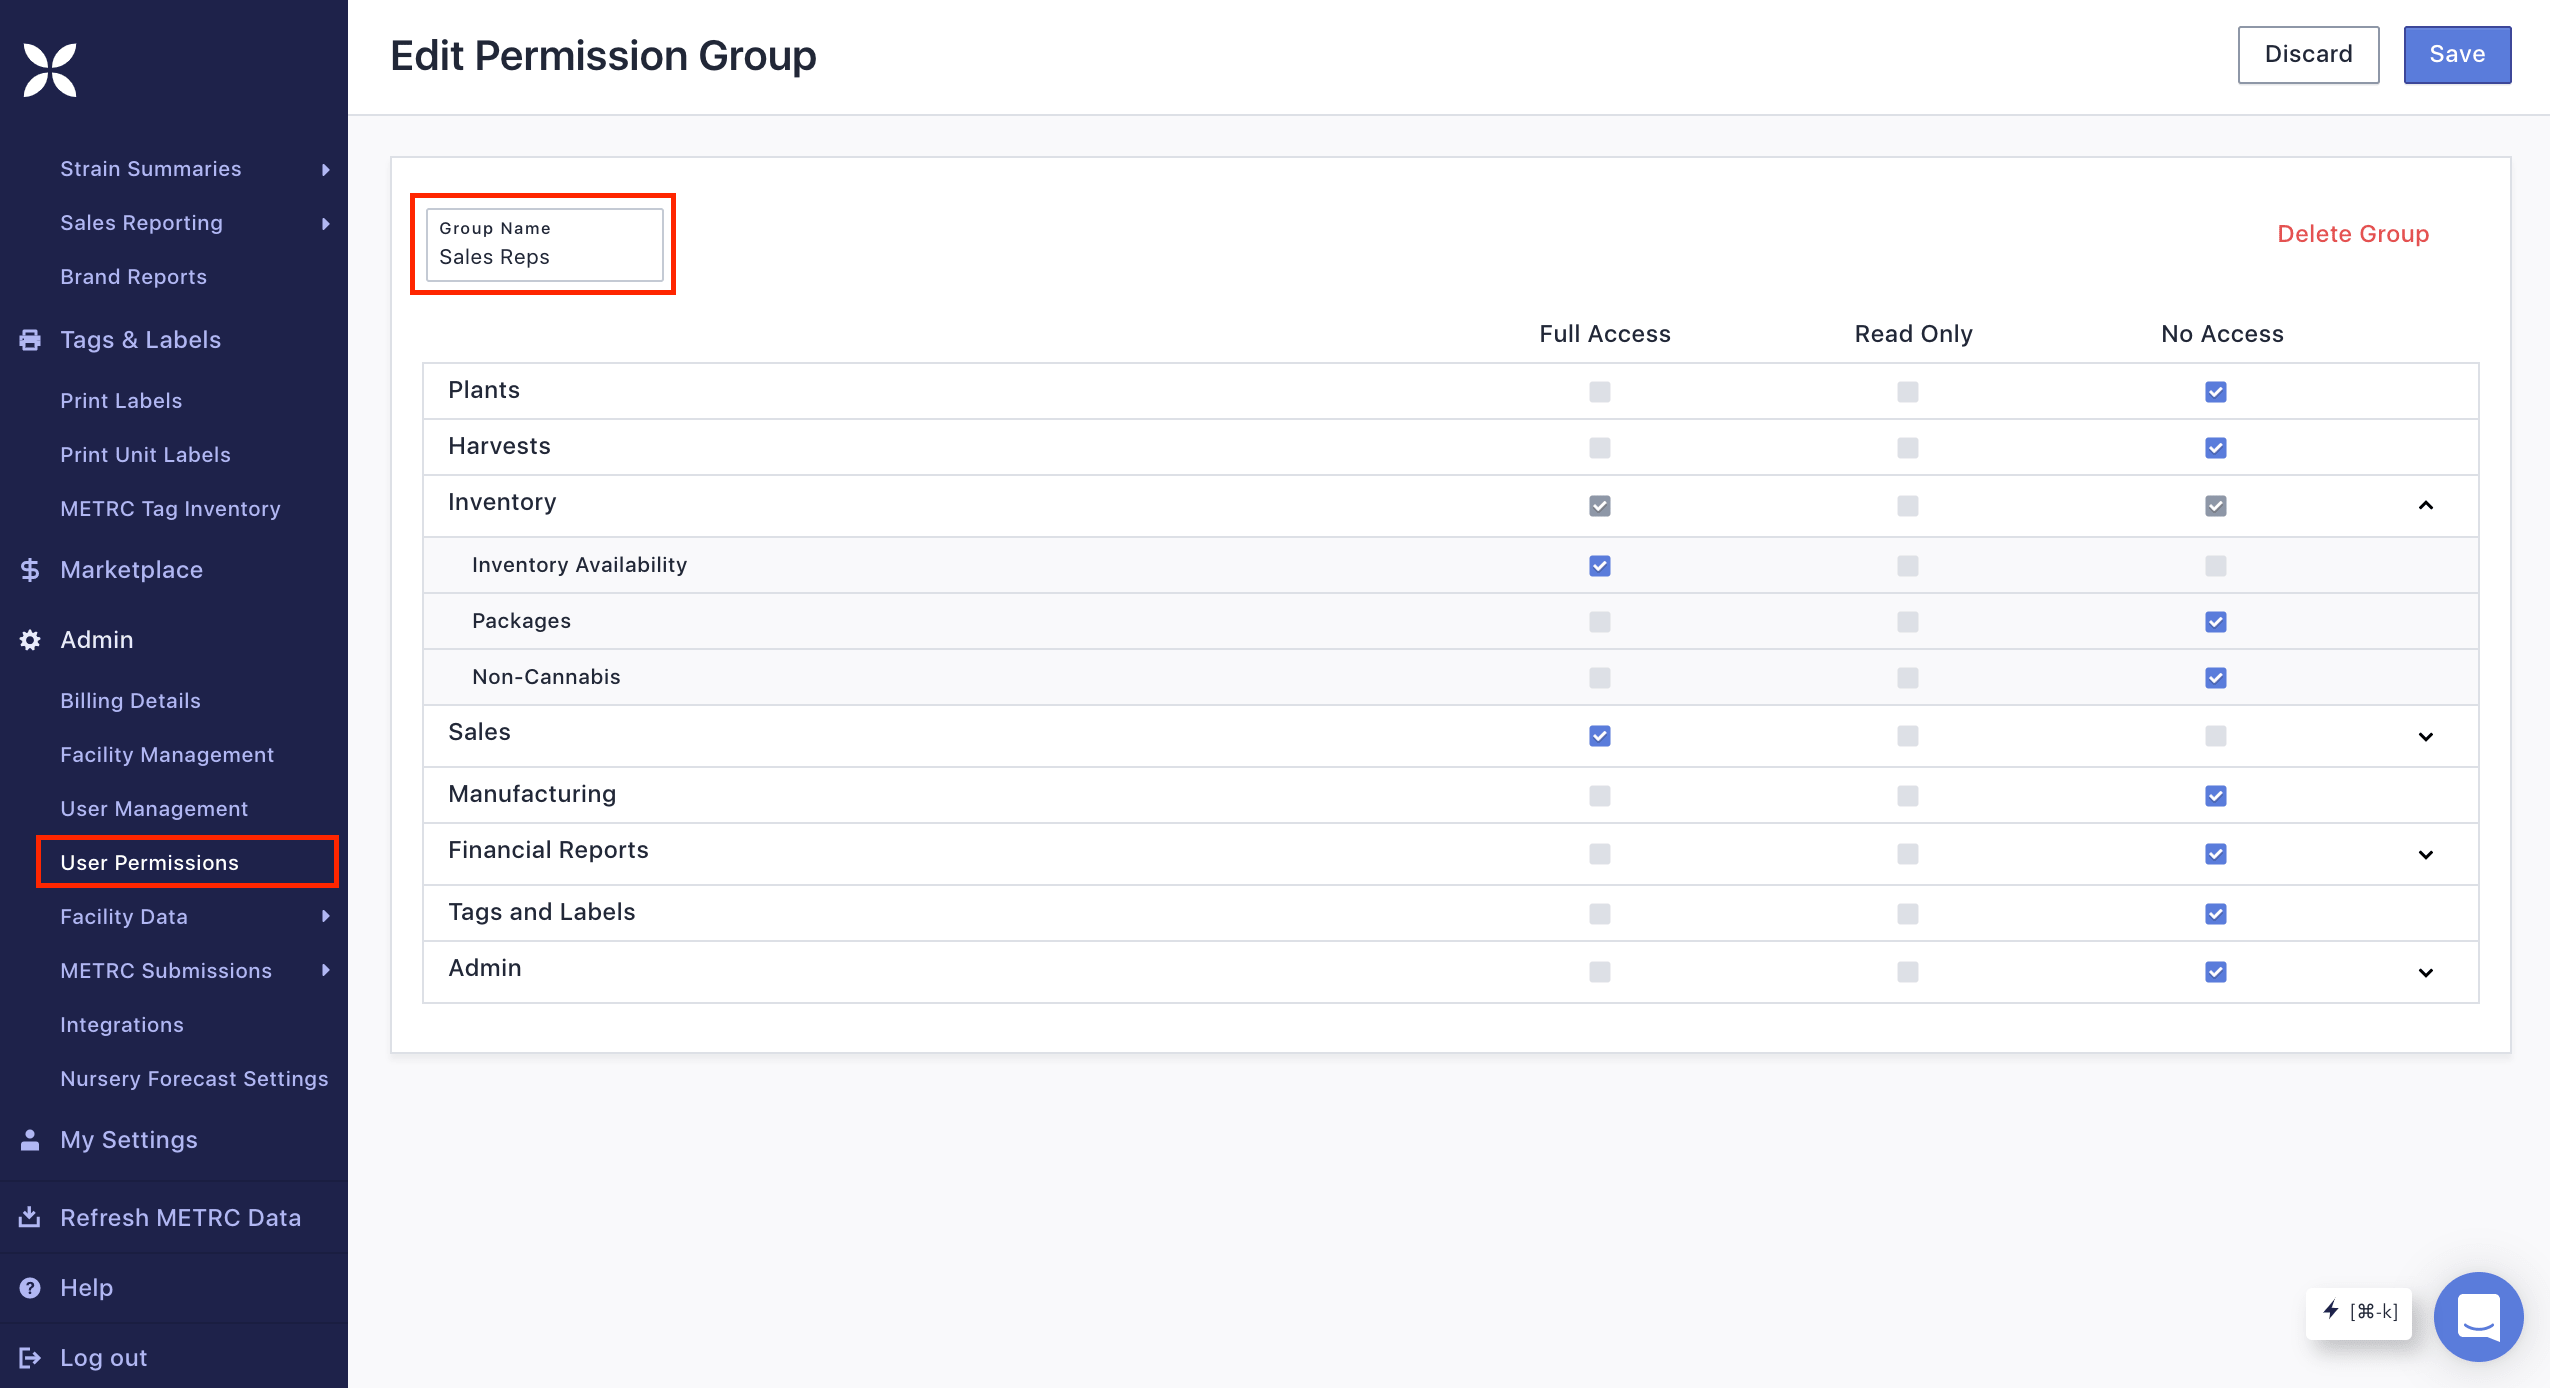Expand the Admin permissions row
Screen dimensions: 2550x1388
click(2424, 972)
